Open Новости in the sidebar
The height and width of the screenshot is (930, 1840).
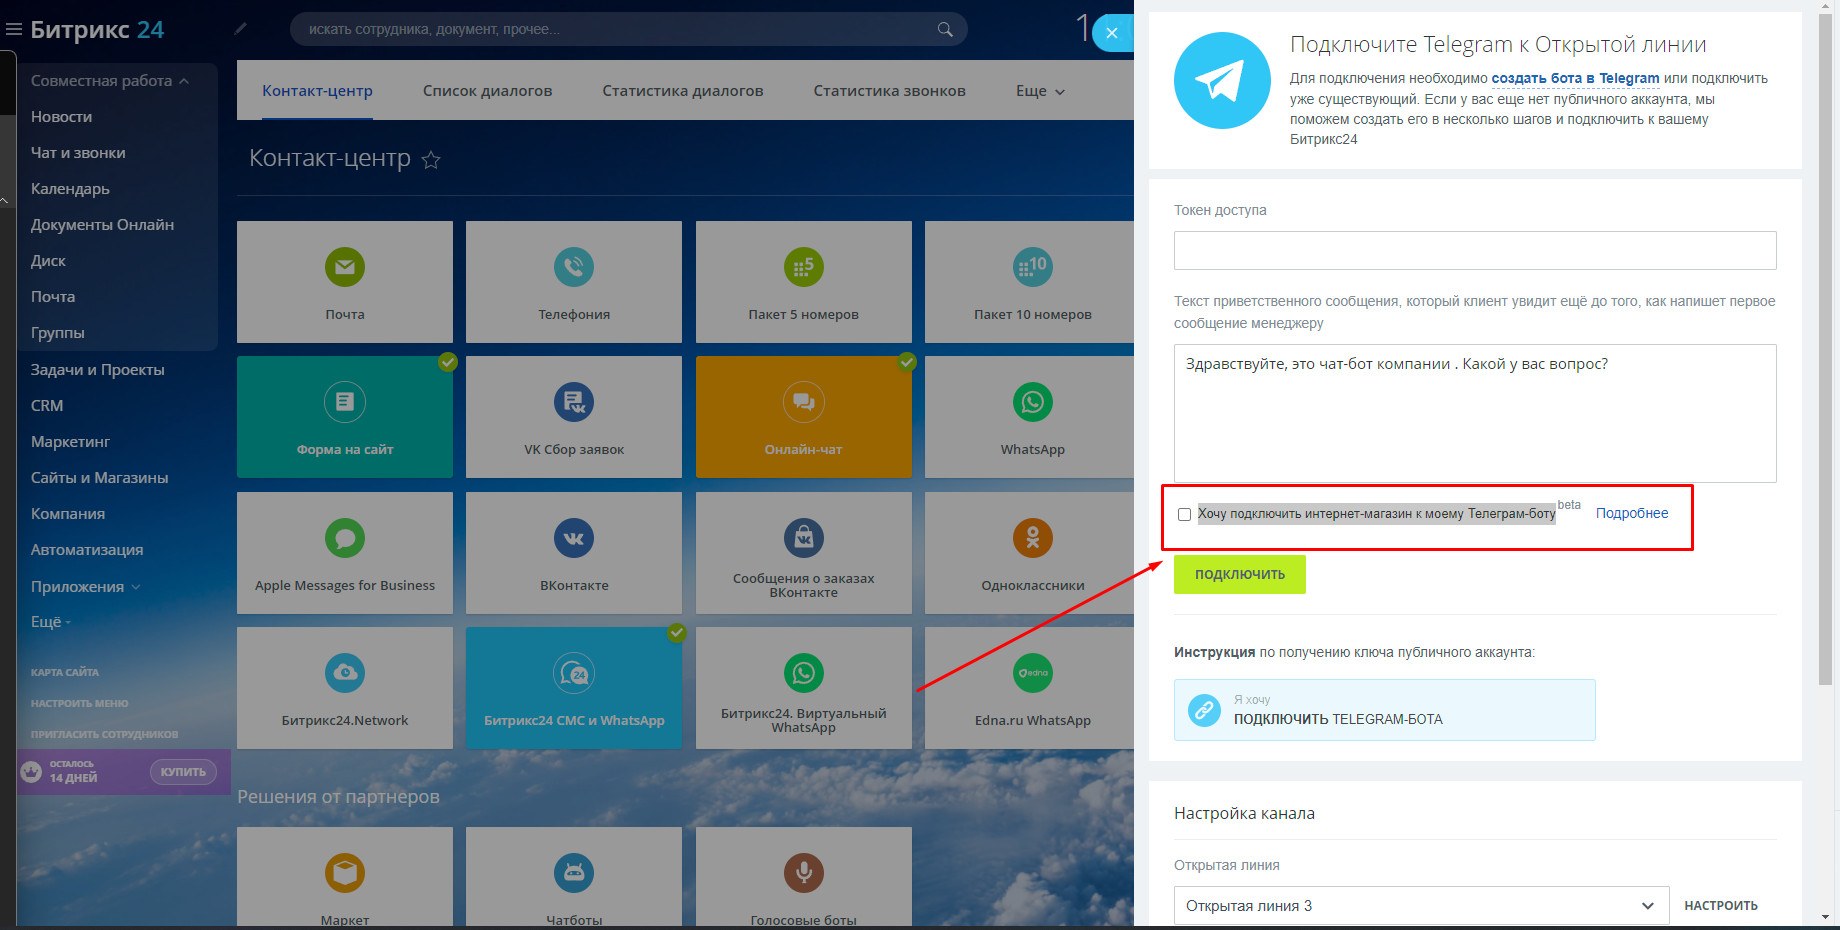click(x=61, y=117)
